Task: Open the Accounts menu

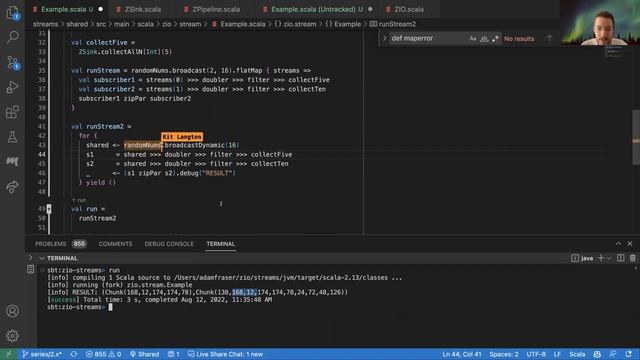Action: click(x=12, y=311)
